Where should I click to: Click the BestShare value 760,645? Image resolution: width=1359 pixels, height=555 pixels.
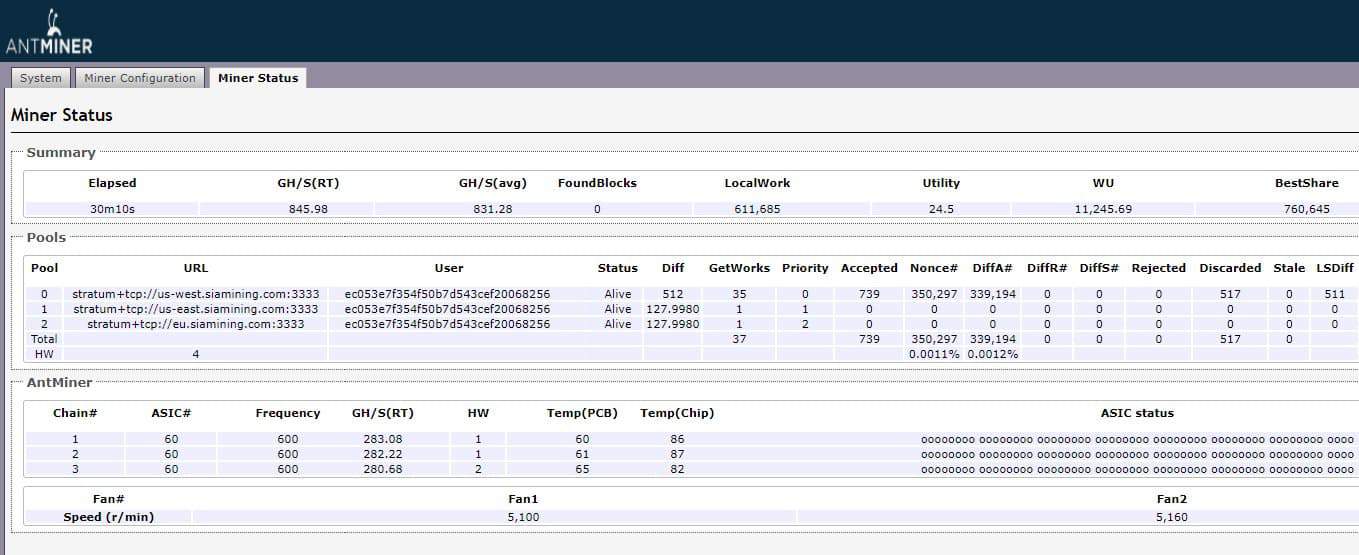tap(1307, 209)
